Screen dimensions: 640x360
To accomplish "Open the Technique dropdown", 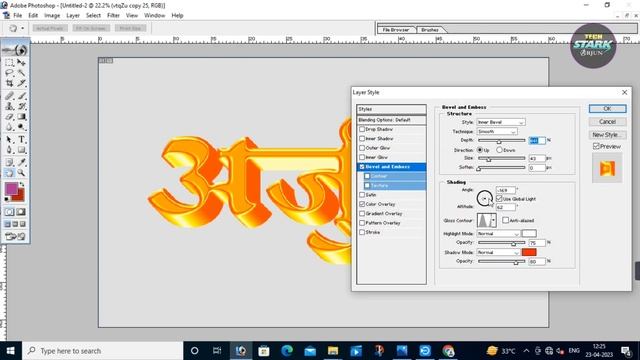I will pyautogui.click(x=497, y=131).
